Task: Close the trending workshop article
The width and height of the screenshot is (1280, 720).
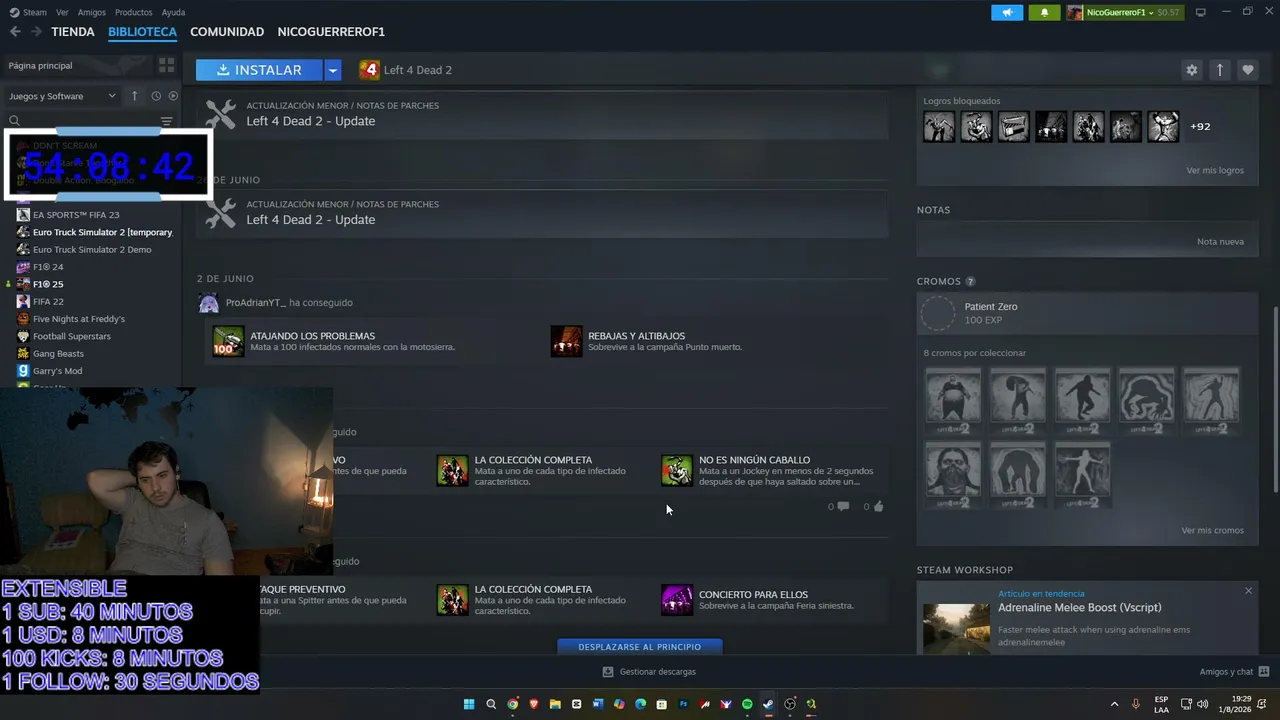Action: (x=1248, y=591)
